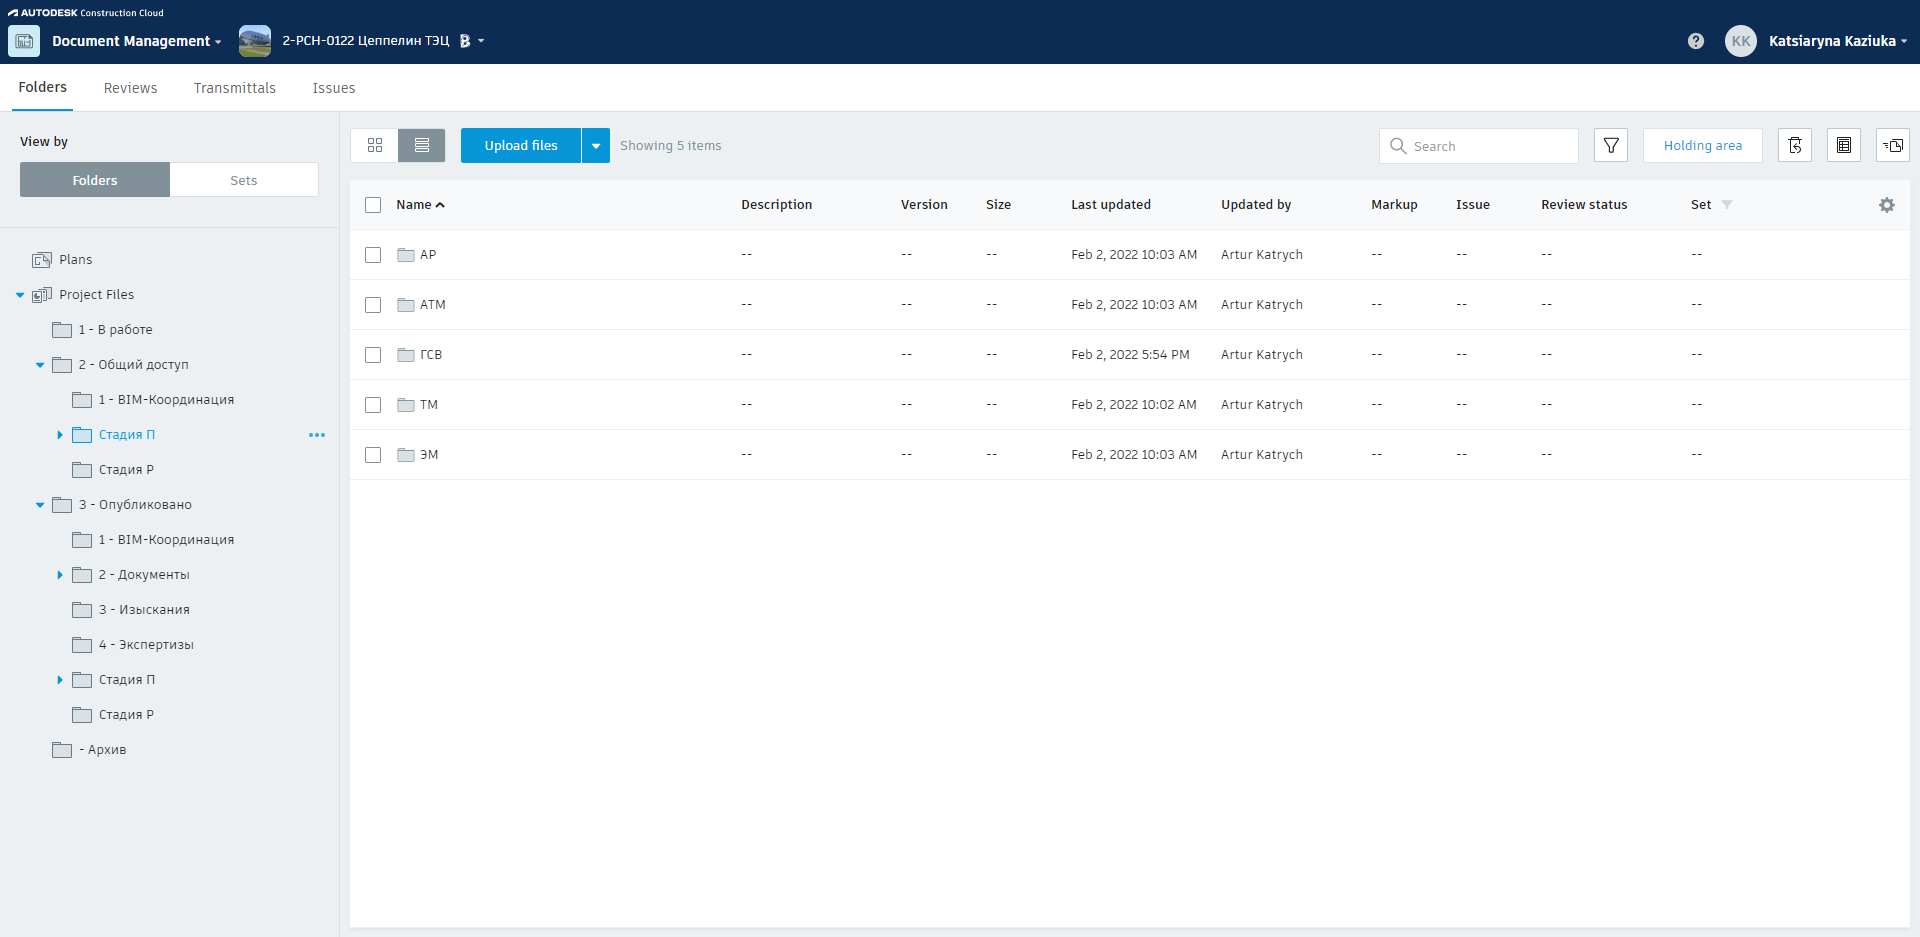The height and width of the screenshot is (937, 1920).
Task: Open the filter funnel icon
Action: (1611, 145)
